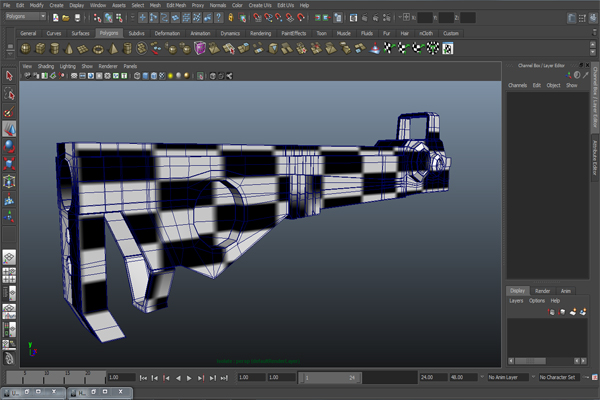Screen dimensions: 600x400
Task: Create a polygon cube from the shelf
Action: 40,49
